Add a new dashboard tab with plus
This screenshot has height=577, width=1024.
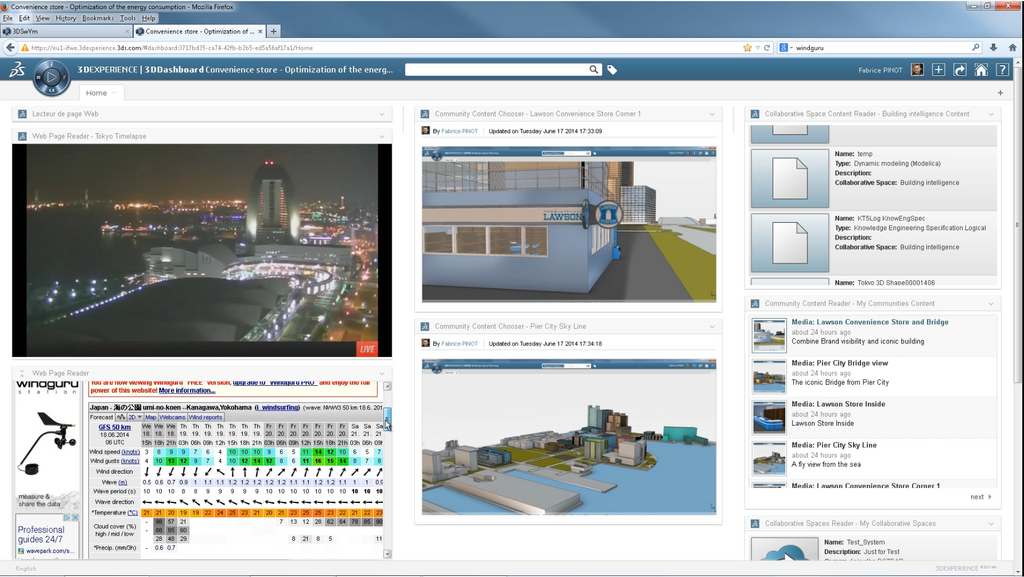tap(1000, 93)
